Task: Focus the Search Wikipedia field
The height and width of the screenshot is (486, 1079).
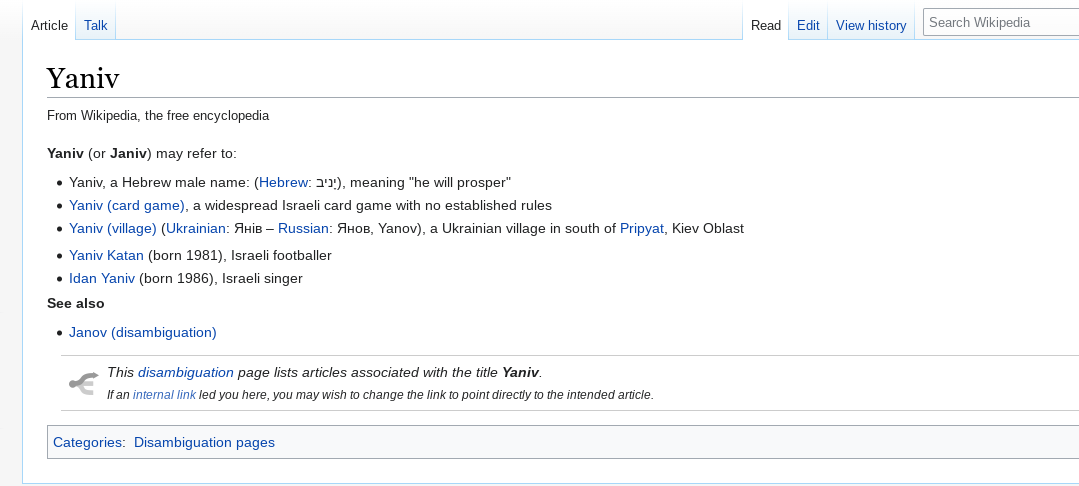Action: [x=1001, y=23]
